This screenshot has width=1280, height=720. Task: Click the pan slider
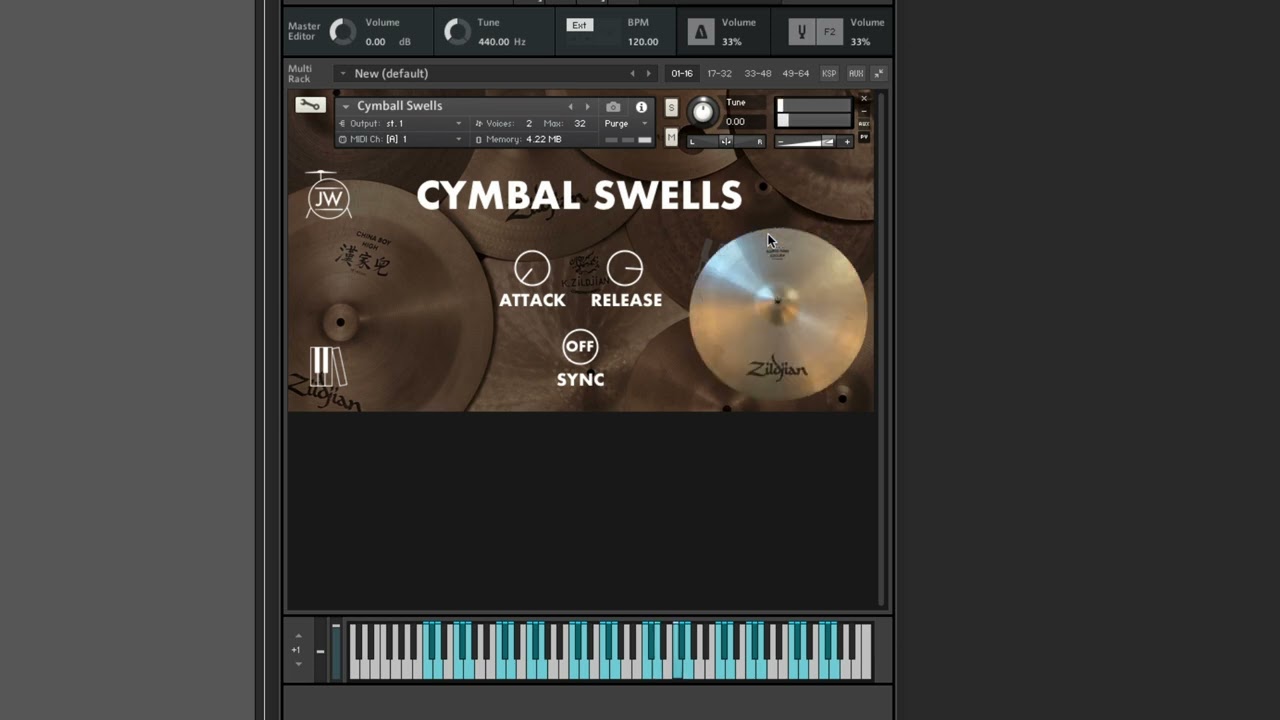726,141
